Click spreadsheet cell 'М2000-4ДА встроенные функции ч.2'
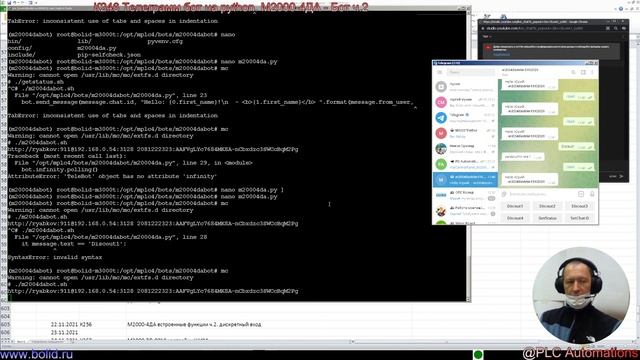 tap(194, 324)
